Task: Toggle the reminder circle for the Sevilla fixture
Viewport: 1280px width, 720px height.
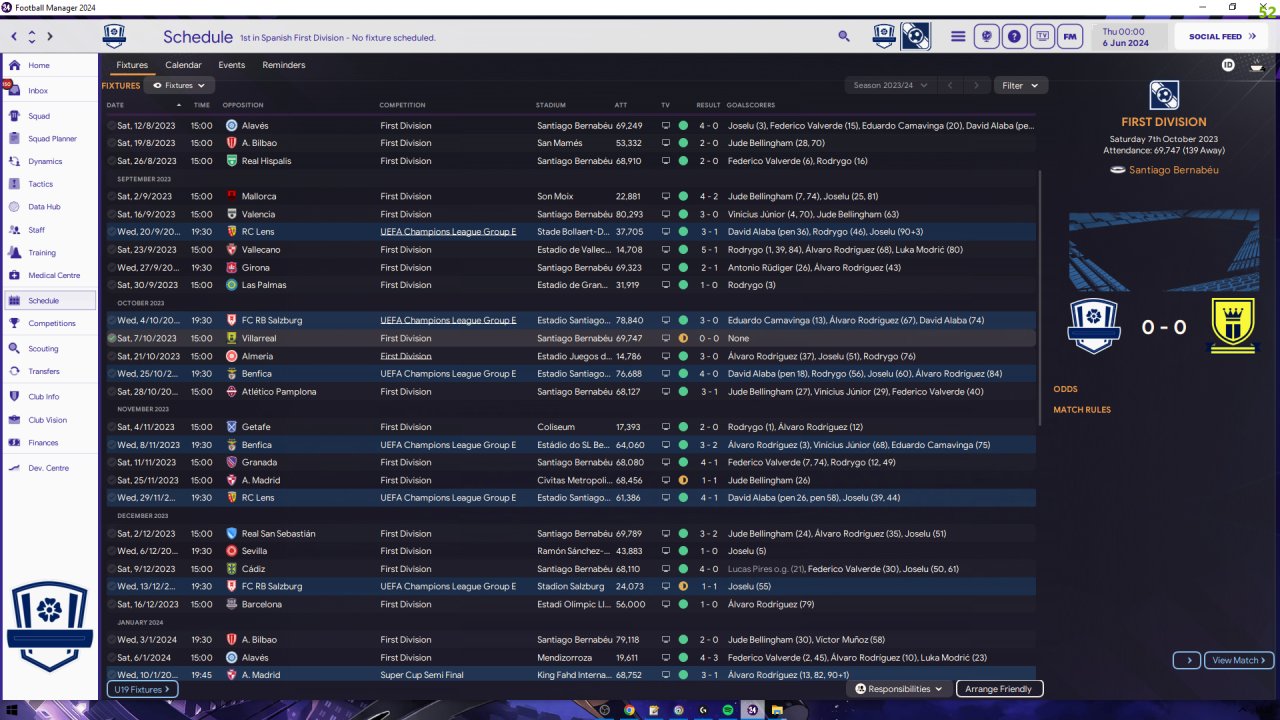Action: point(112,551)
